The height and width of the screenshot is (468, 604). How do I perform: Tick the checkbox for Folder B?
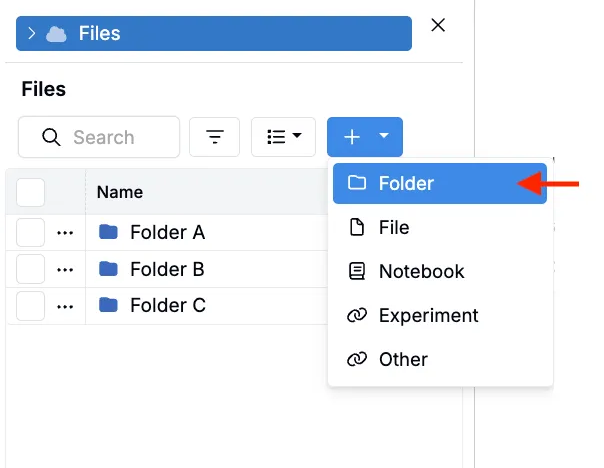point(31,269)
